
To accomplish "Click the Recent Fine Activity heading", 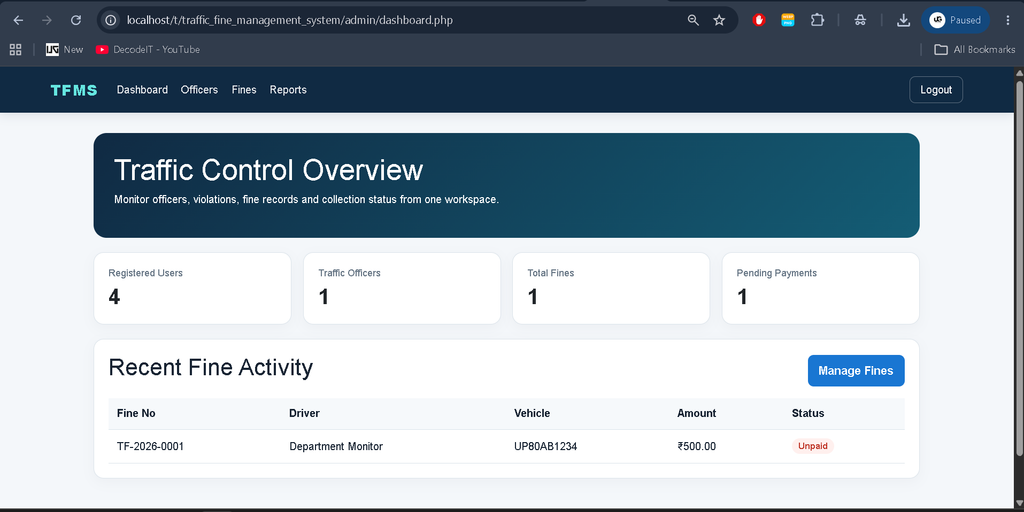I will coord(210,368).
